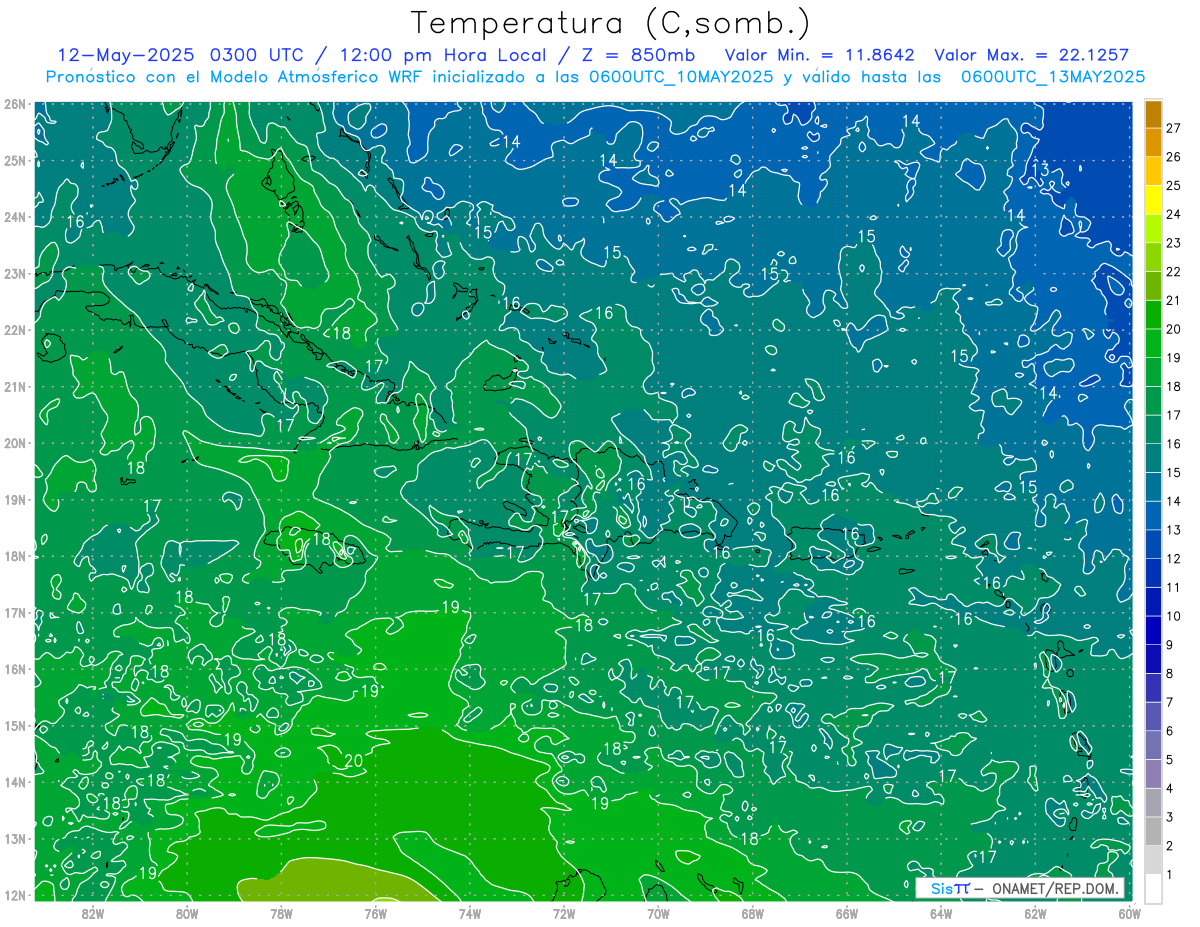Click the 62W longitude label
1200x927 pixels.
pyautogui.click(x=1035, y=913)
